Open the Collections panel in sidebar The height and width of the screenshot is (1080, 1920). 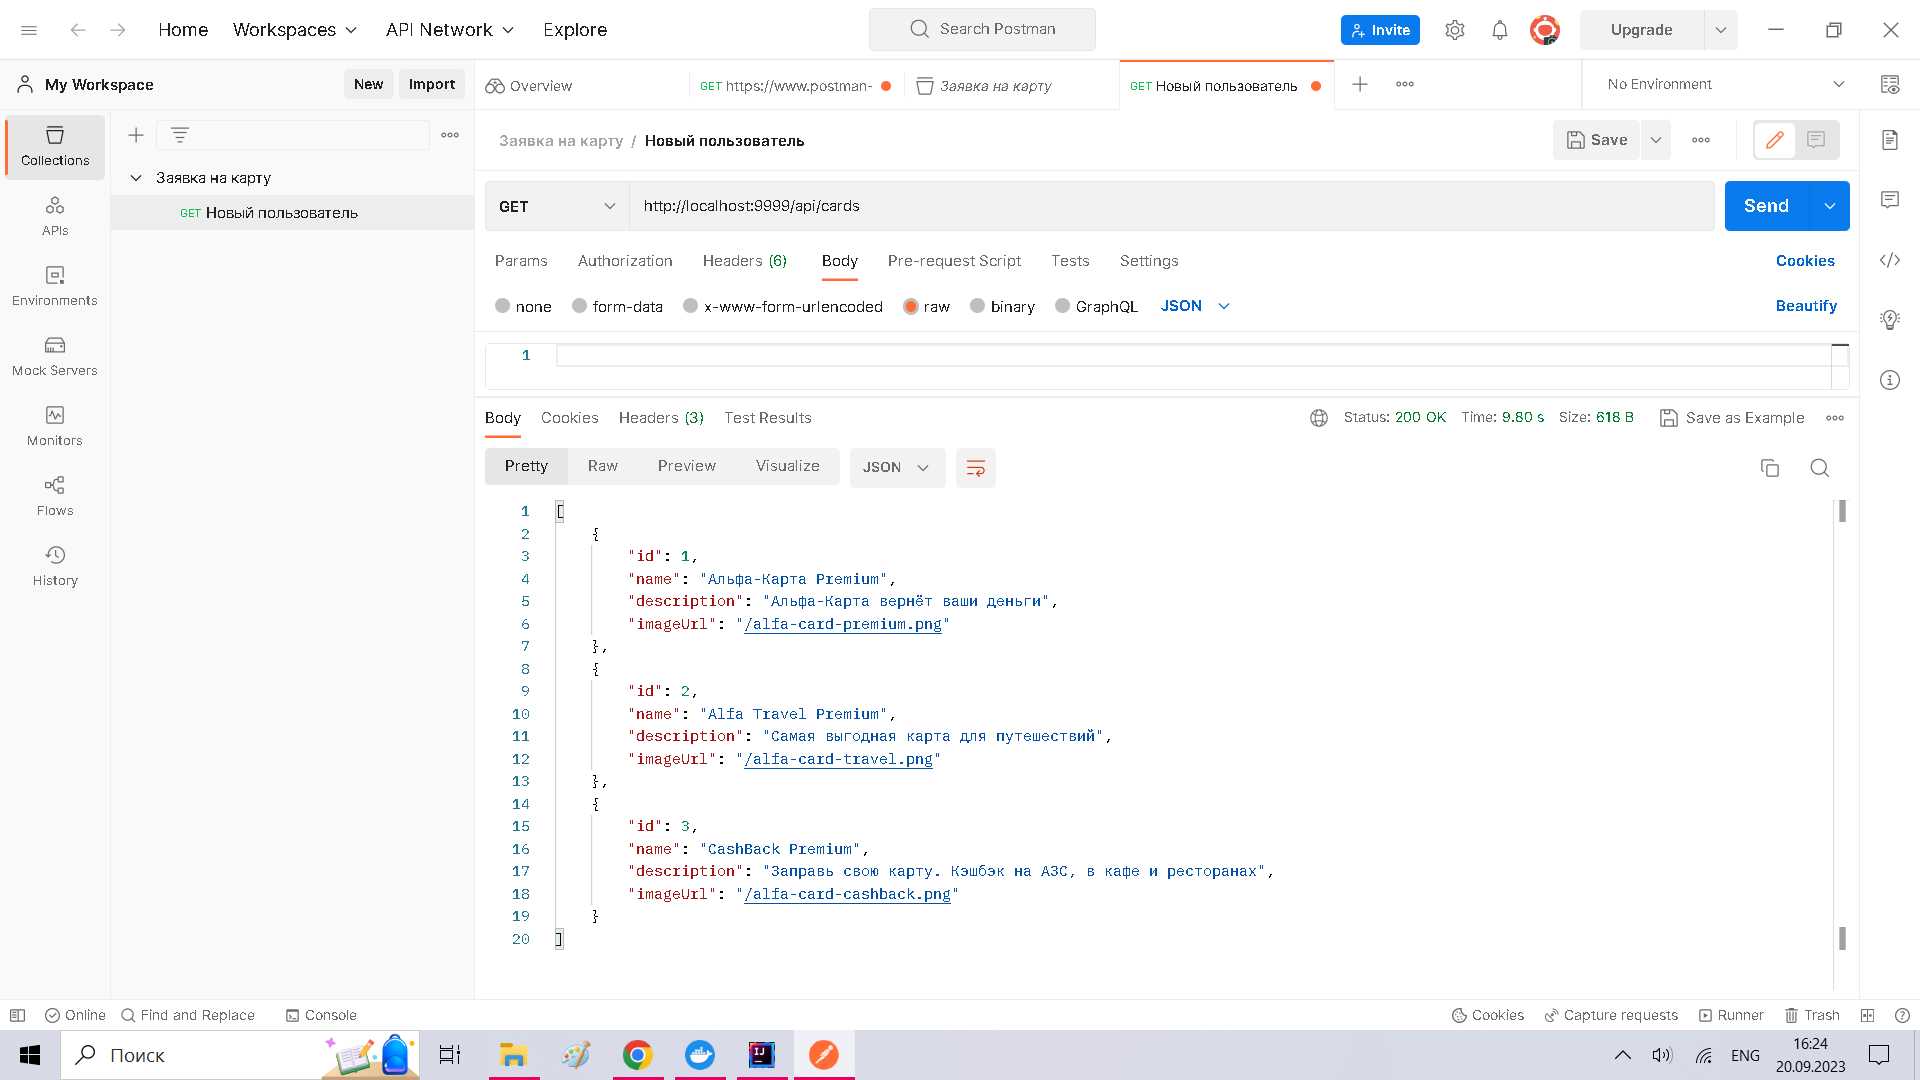(x=54, y=147)
